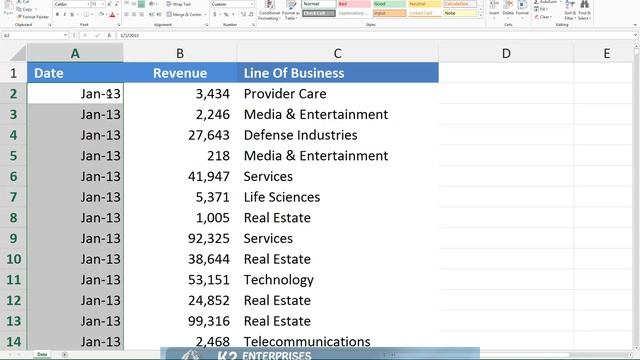This screenshot has height=360, width=640.
Task: Apply the Good cell style
Action: click(x=389, y=4)
